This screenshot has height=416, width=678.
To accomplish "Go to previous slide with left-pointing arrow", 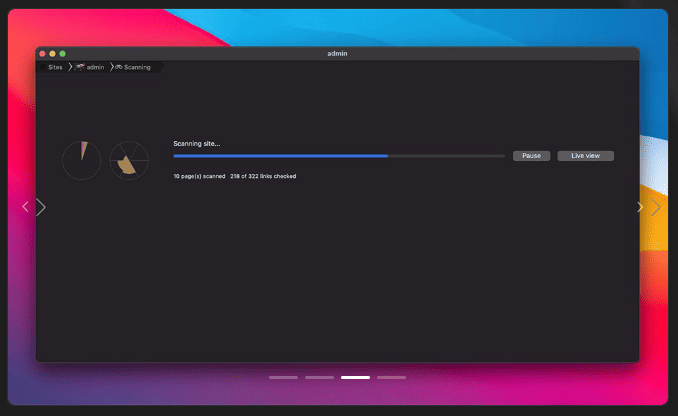I will click(25, 207).
